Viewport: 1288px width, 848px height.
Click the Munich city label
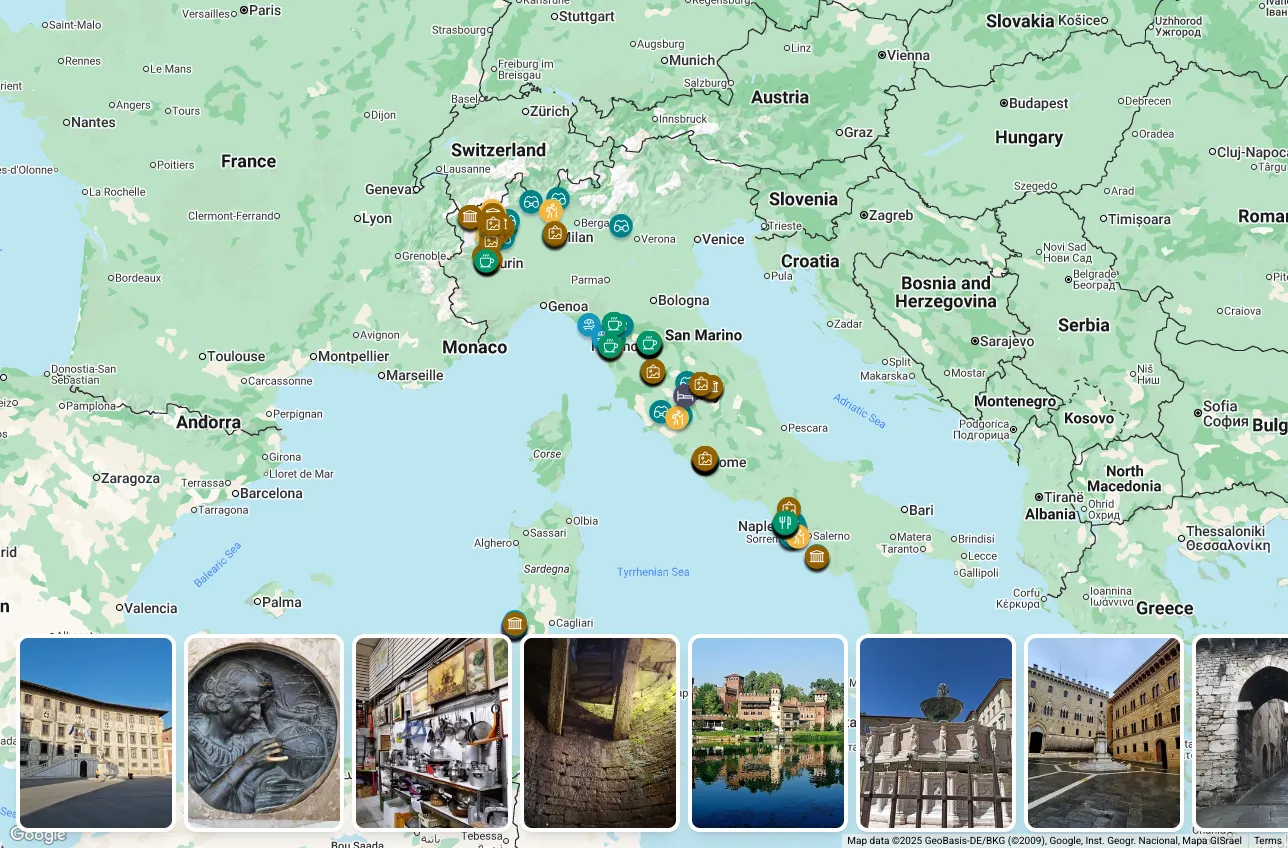point(692,60)
